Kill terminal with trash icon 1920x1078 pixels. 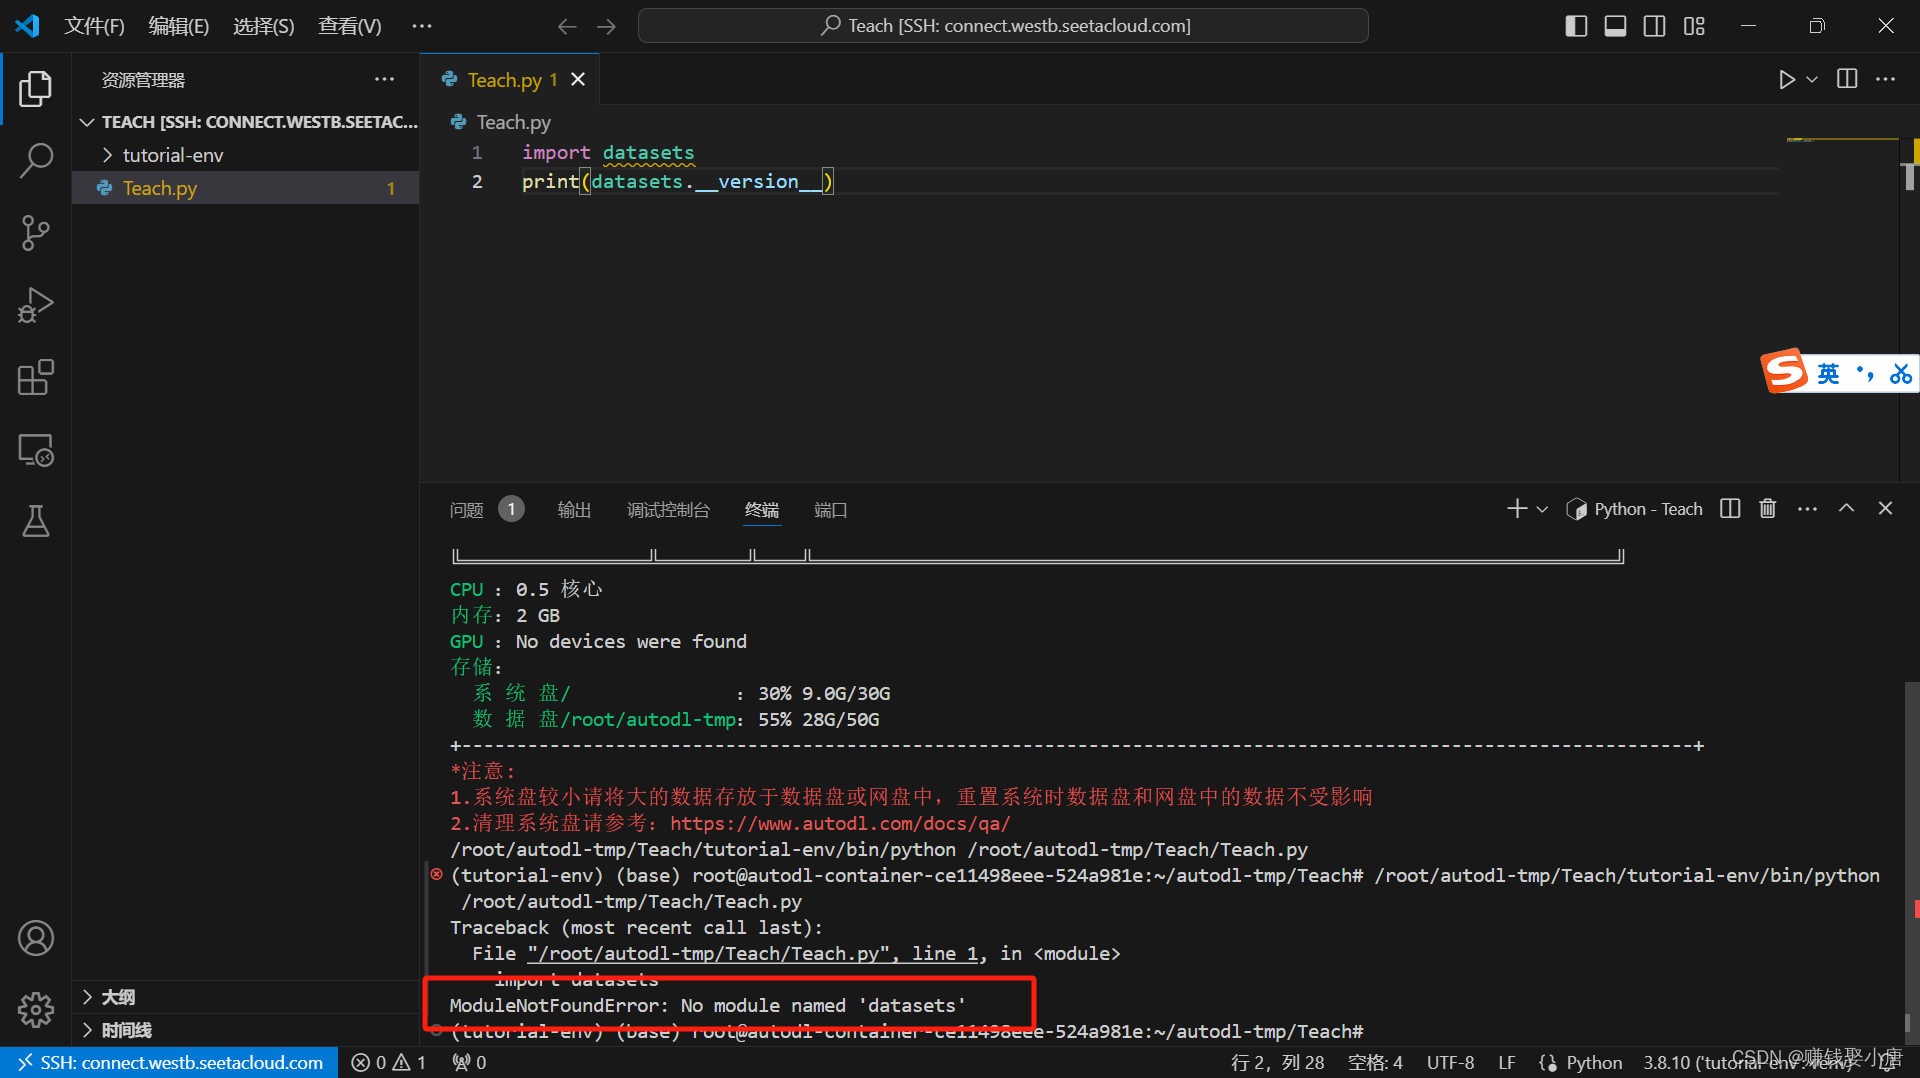(x=1768, y=509)
